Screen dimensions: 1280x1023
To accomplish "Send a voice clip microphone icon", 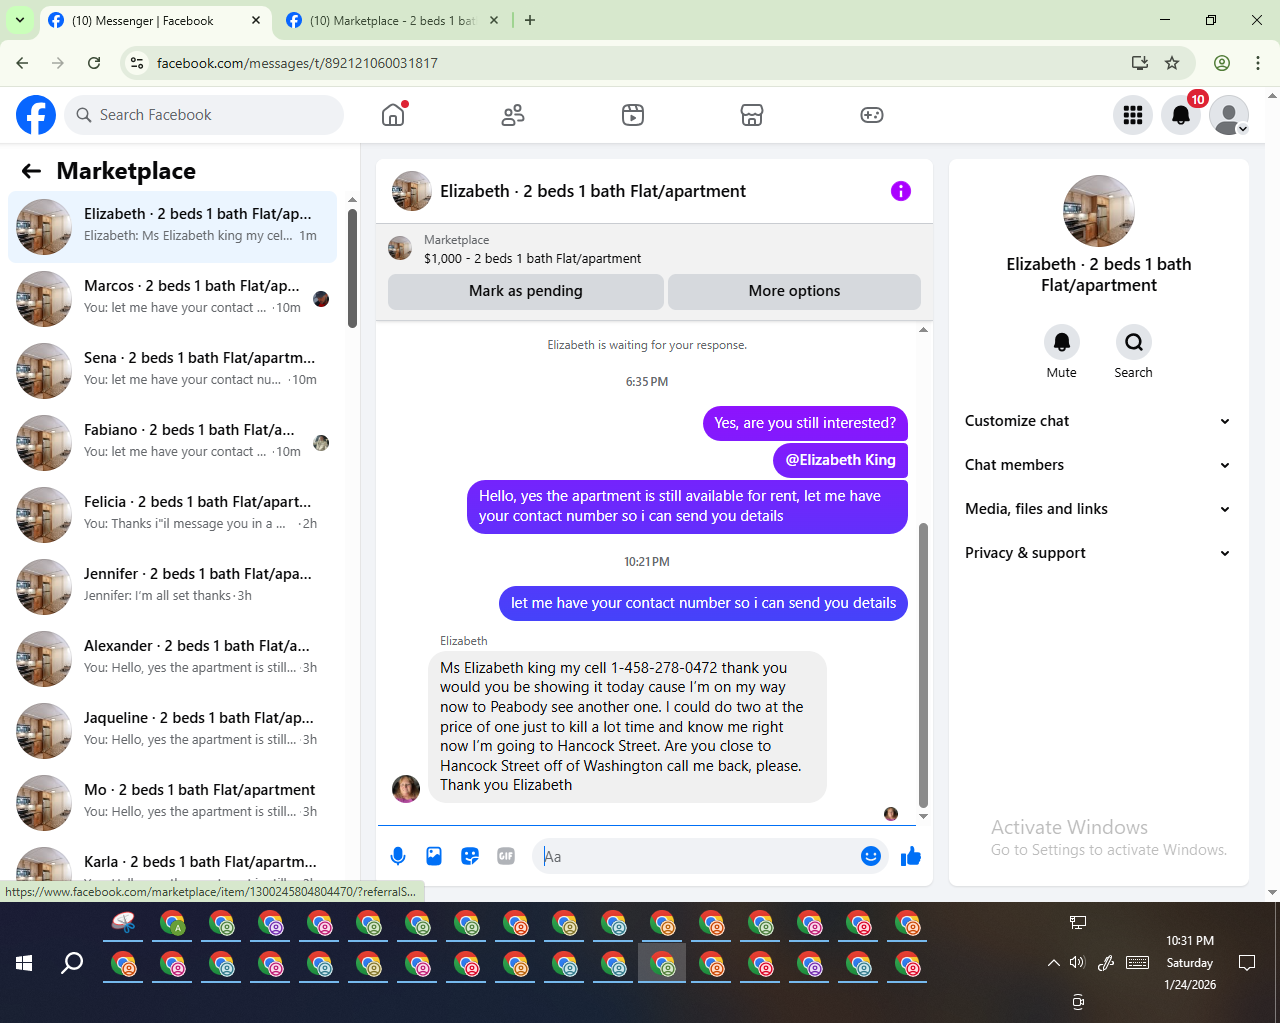I will (x=398, y=856).
